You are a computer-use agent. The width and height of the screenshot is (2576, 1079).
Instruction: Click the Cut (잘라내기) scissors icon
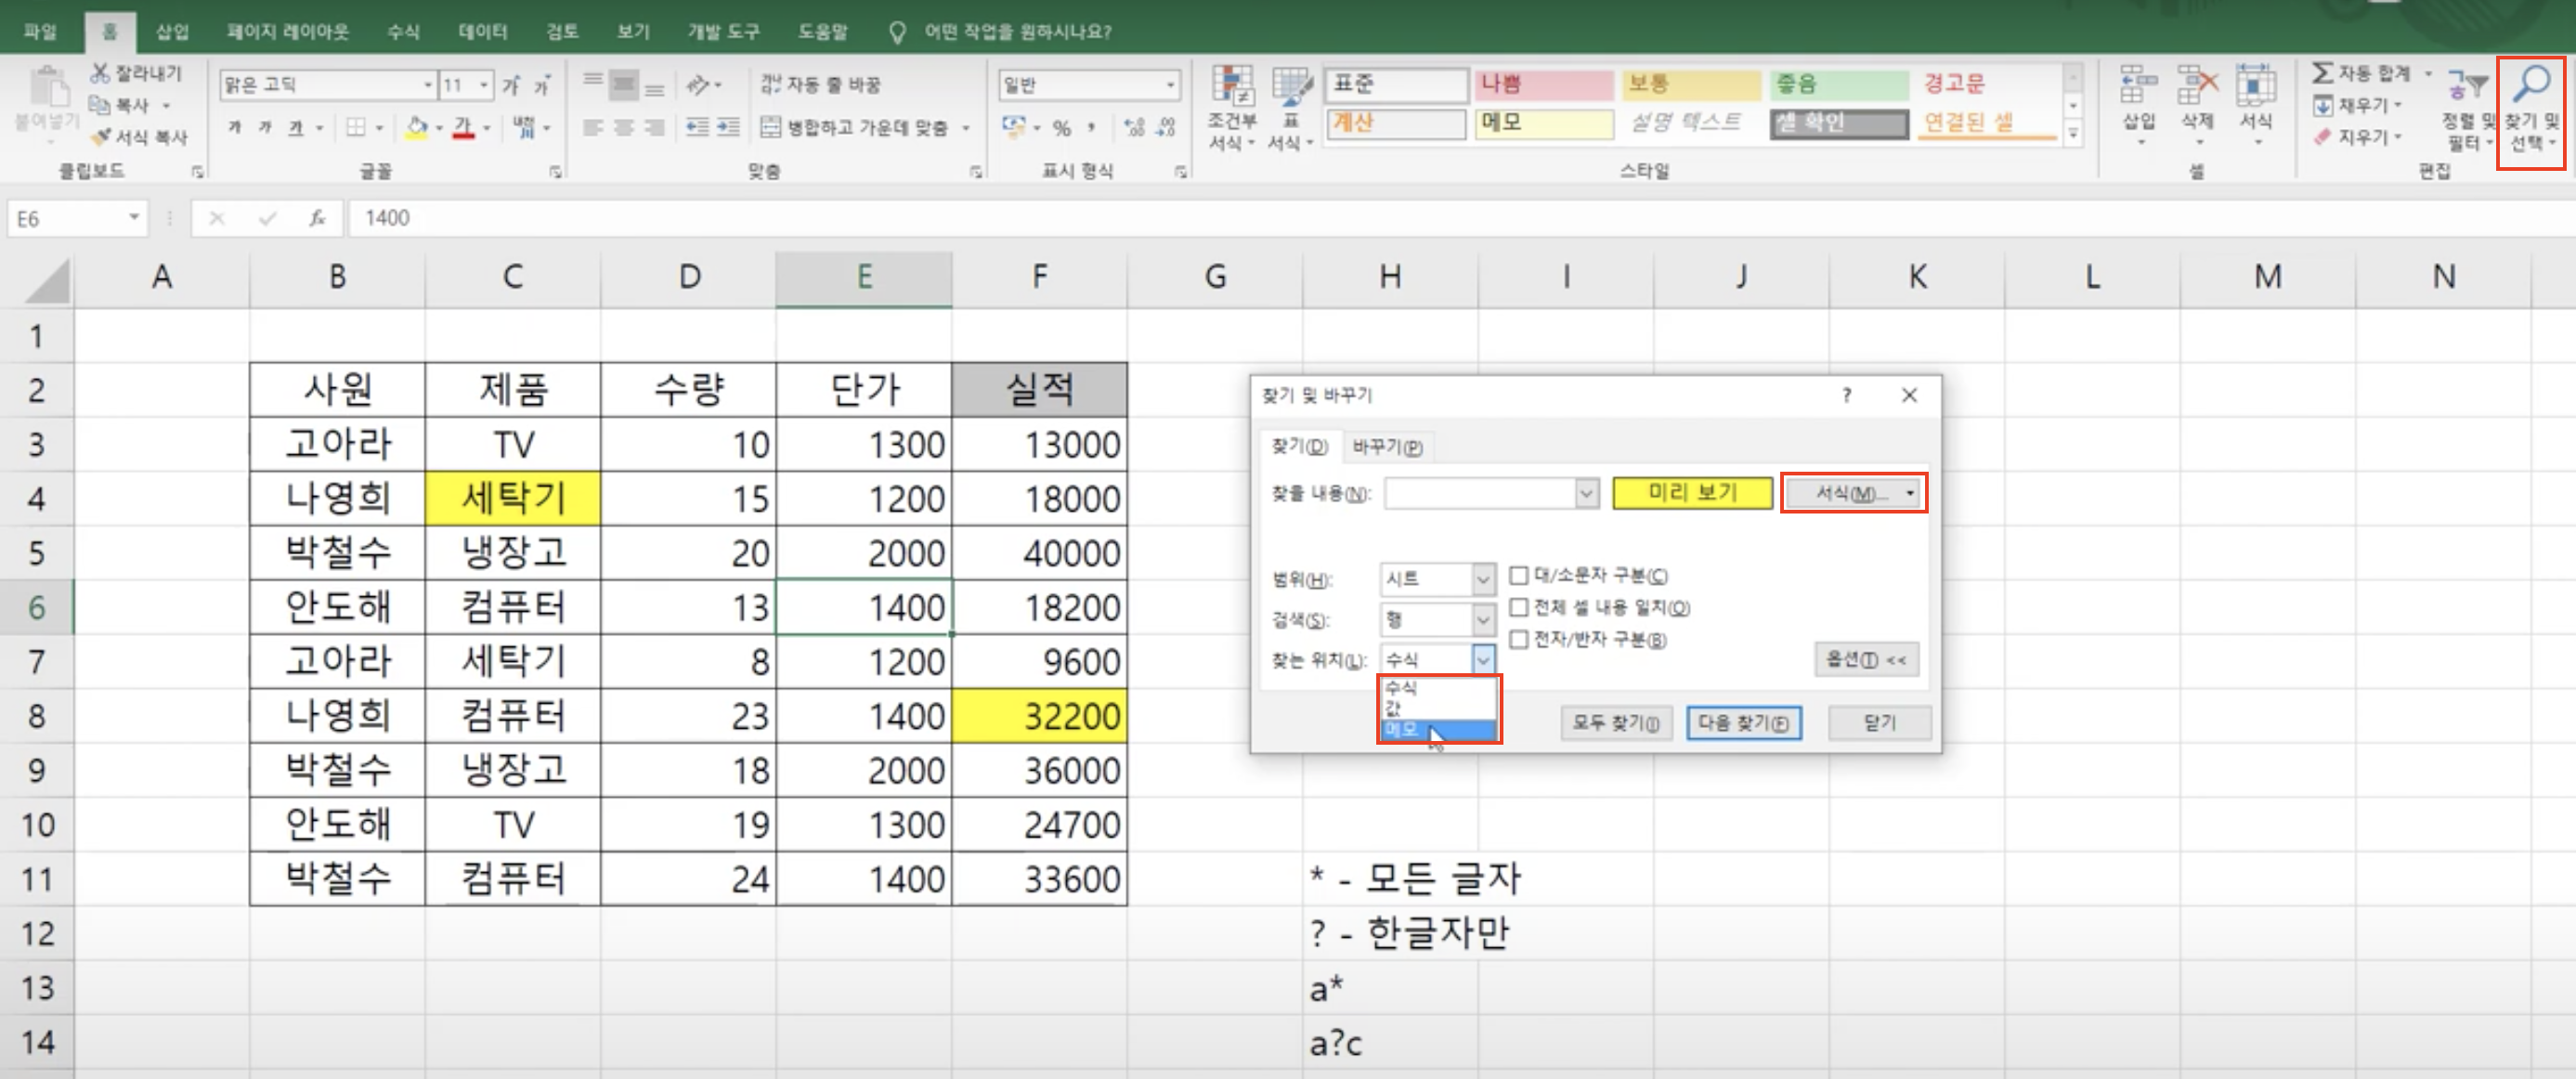pos(99,73)
